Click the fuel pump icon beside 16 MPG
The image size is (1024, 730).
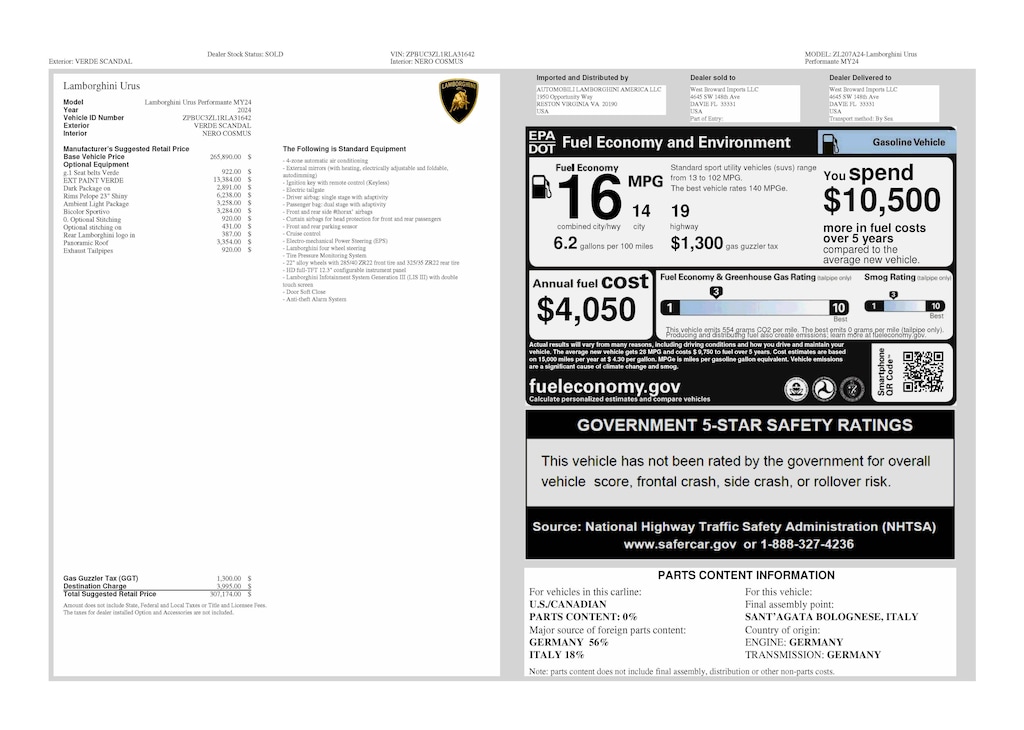541,187
